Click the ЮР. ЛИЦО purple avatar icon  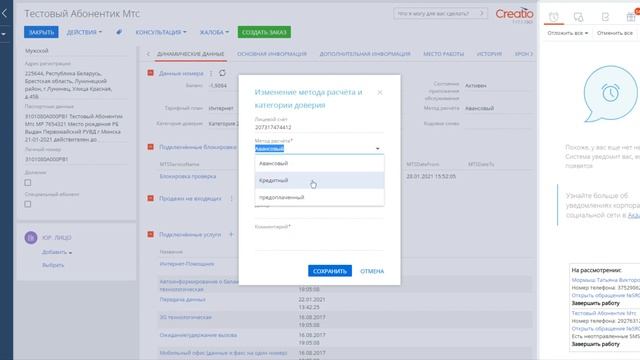pos(31,238)
